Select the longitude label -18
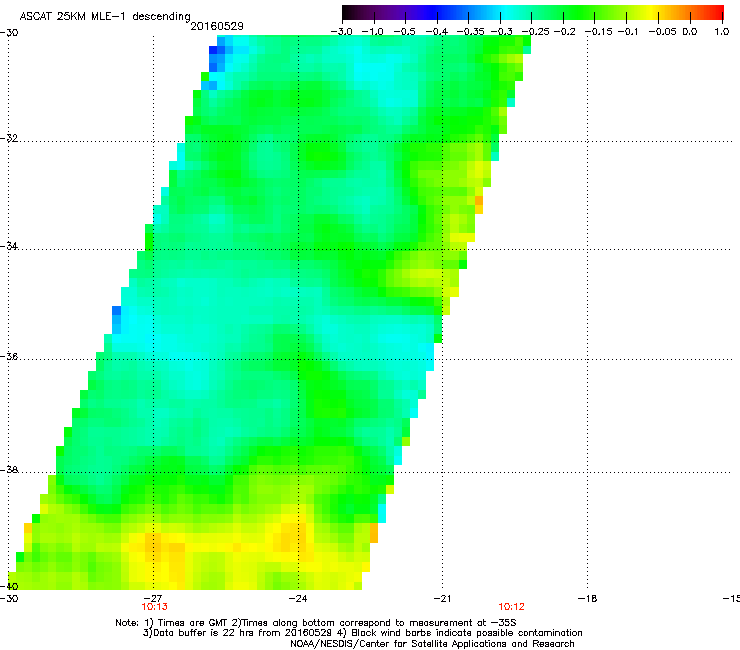 pyautogui.click(x=587, y=598)
